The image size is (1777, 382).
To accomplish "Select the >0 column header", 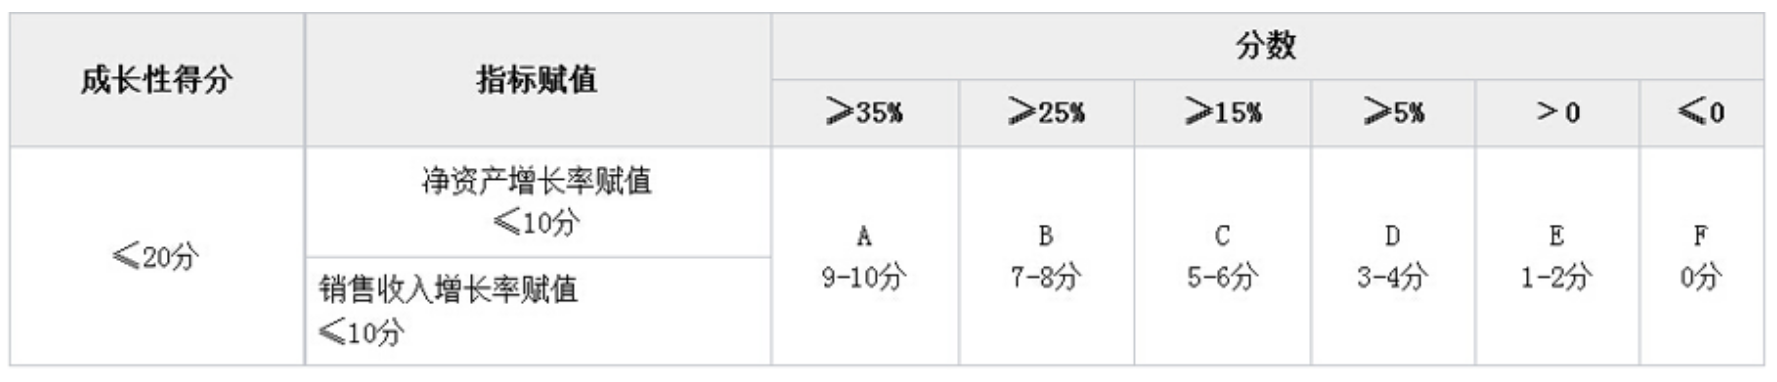I will [x=1557, y=113].
